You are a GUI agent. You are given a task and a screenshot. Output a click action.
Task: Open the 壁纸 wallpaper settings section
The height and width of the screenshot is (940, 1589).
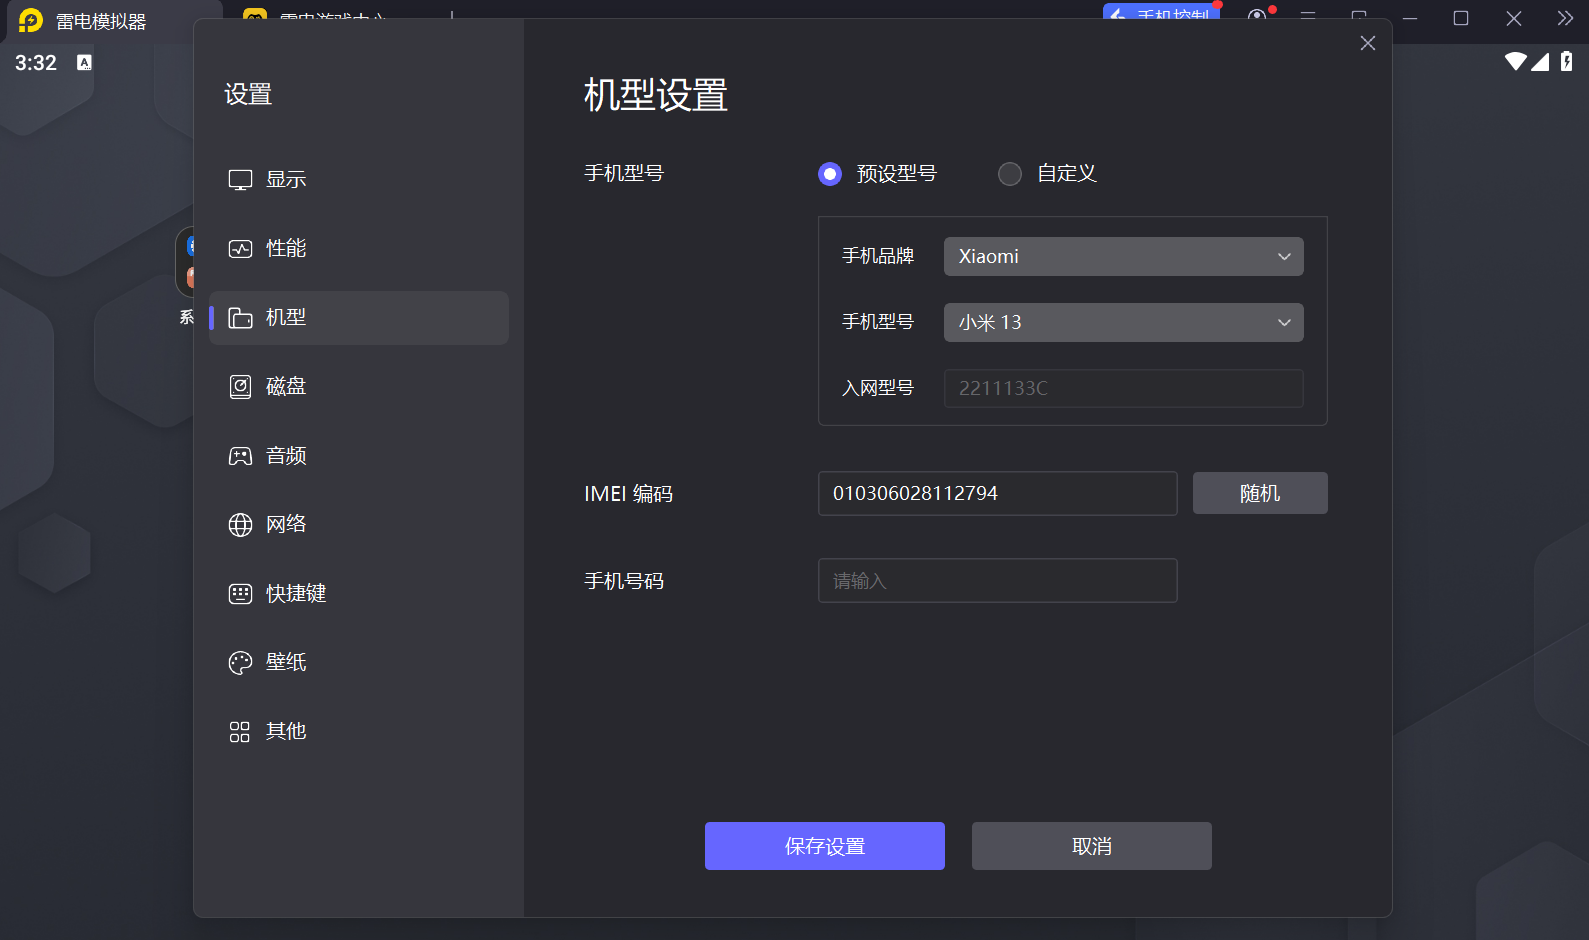(x=359, y=662)
